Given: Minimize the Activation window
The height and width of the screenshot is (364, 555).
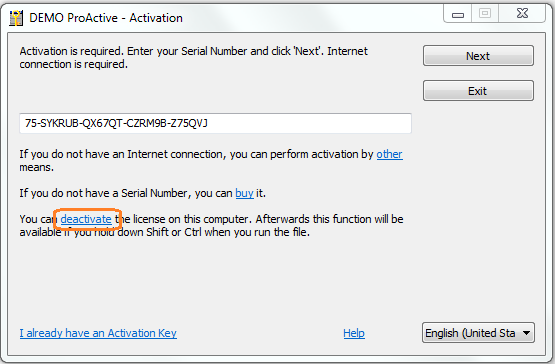Looking at the screenshot, I should tap(458, 14).
